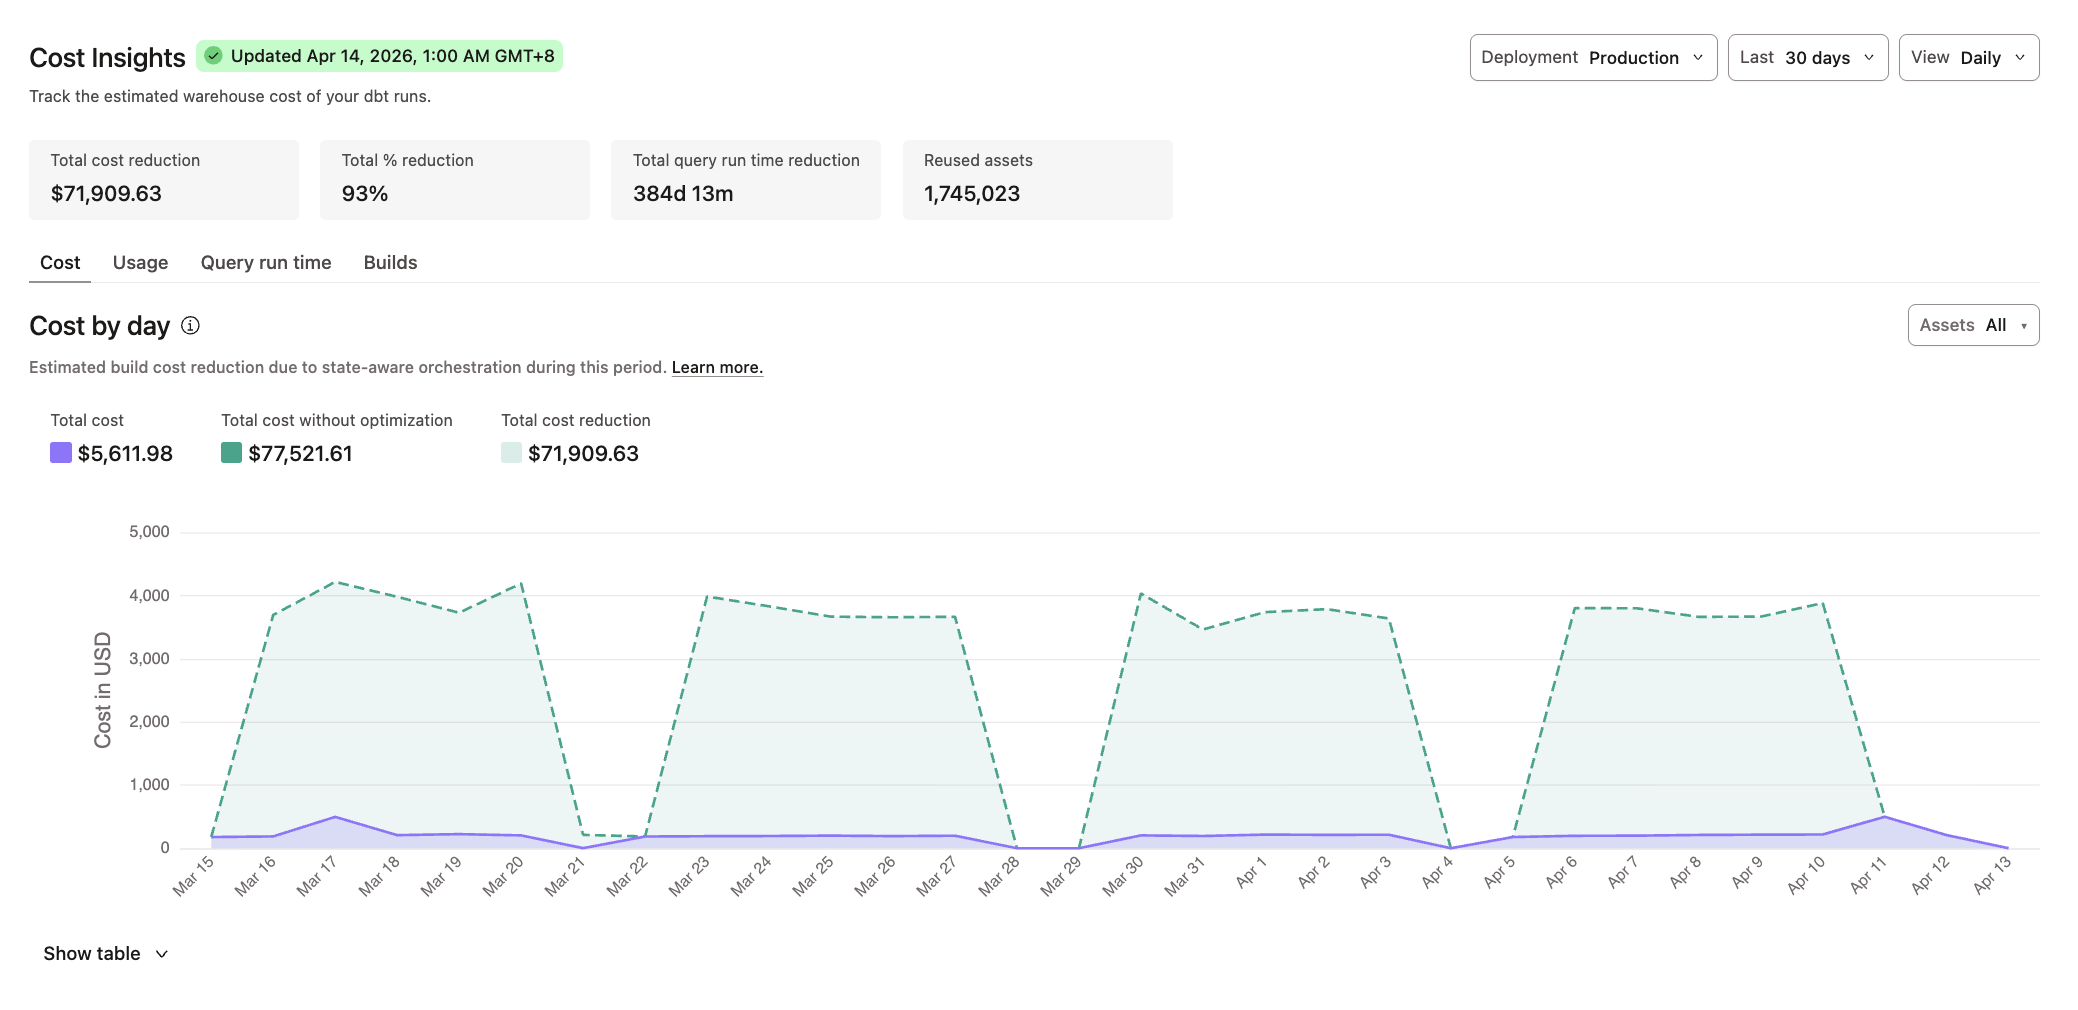Open the Learn more link
This screenshot has width=2078, height=1010.
coord(716,367)
